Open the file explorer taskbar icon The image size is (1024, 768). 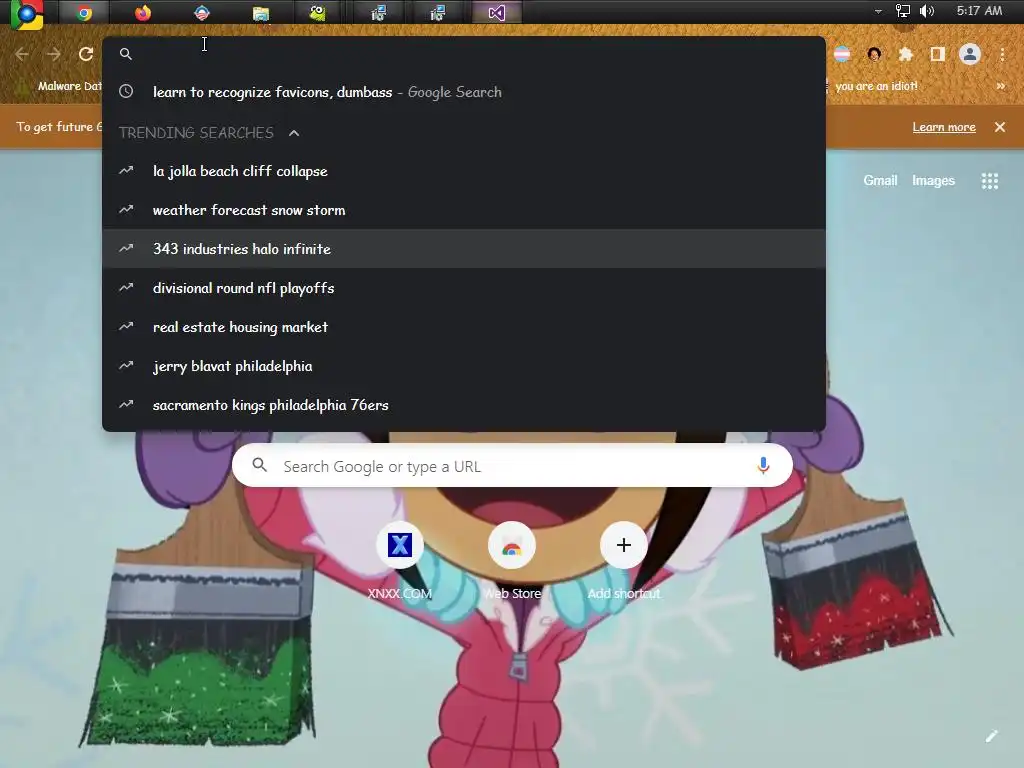(x=261, y=12)
